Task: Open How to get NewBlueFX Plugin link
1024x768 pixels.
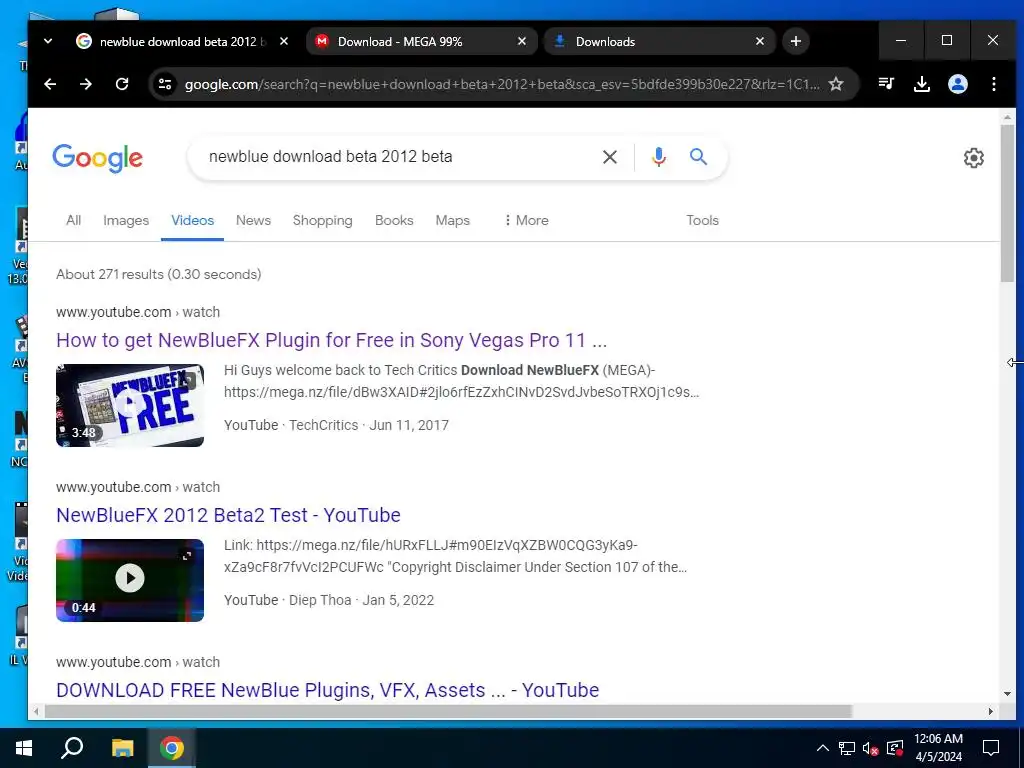Action: click(x=331, y=340)
